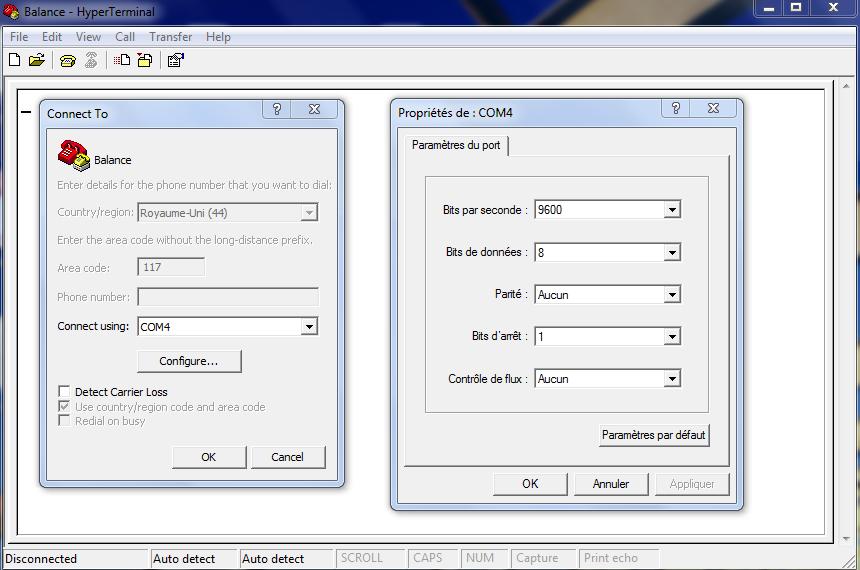Toggle Use country/region code and area code

click(x=64, y=407)
